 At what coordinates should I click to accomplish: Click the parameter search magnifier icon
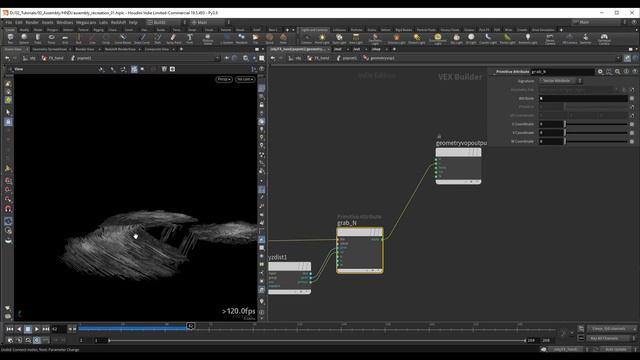(618, 71)
